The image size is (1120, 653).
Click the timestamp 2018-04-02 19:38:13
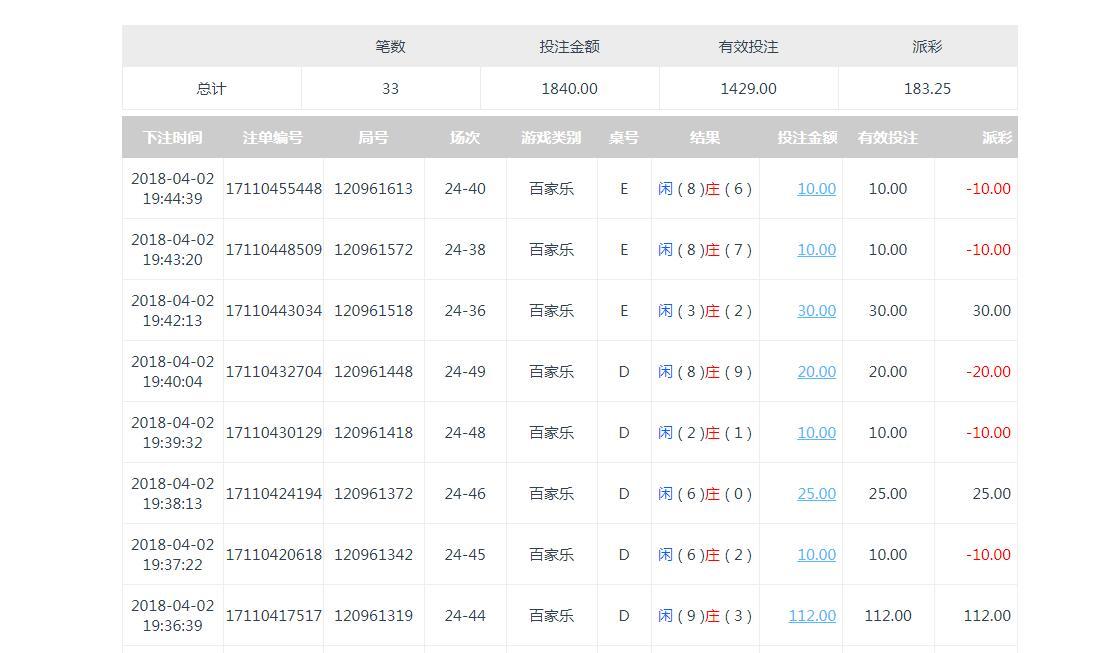173,494
